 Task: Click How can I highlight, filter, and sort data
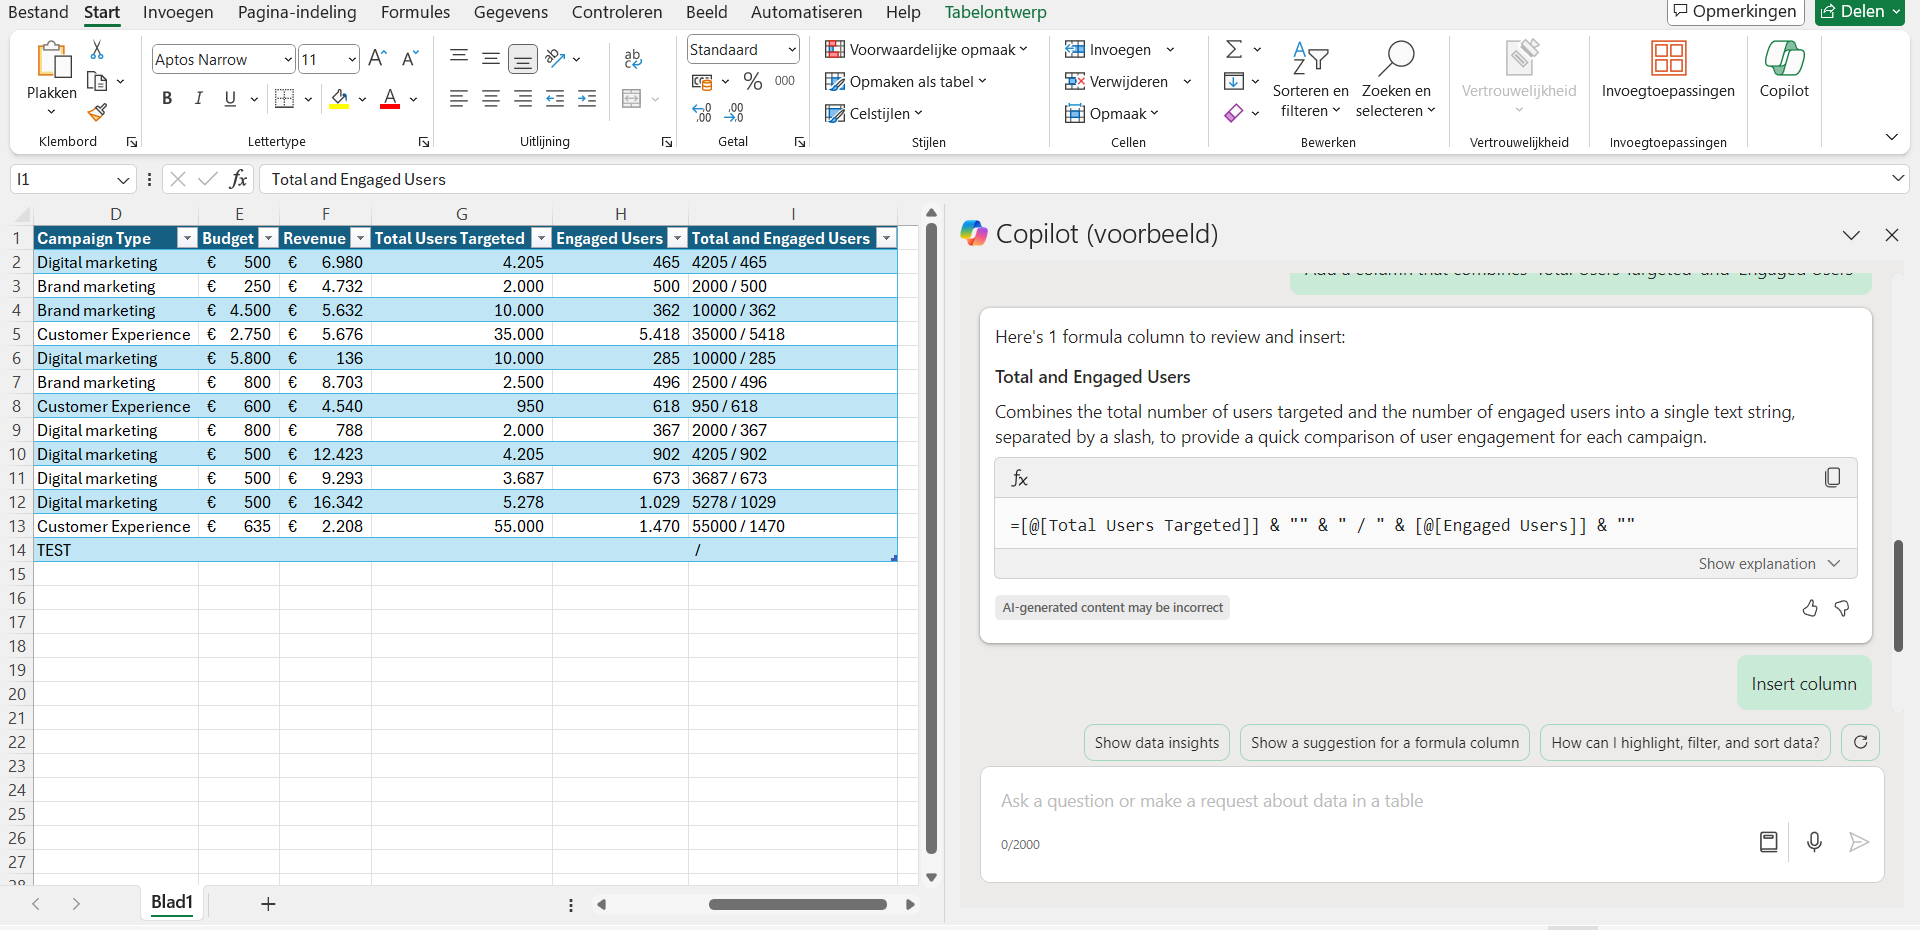1685,742
